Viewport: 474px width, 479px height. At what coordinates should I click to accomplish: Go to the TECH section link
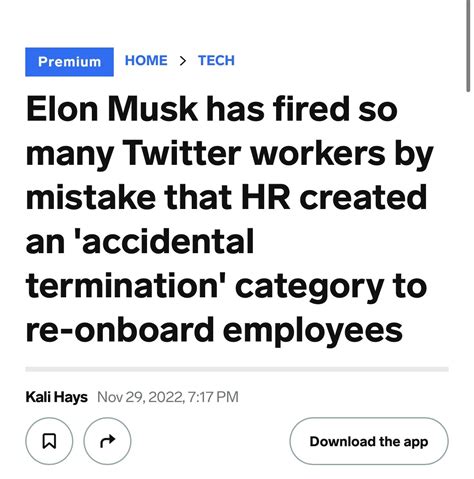[x=216, y=61]
